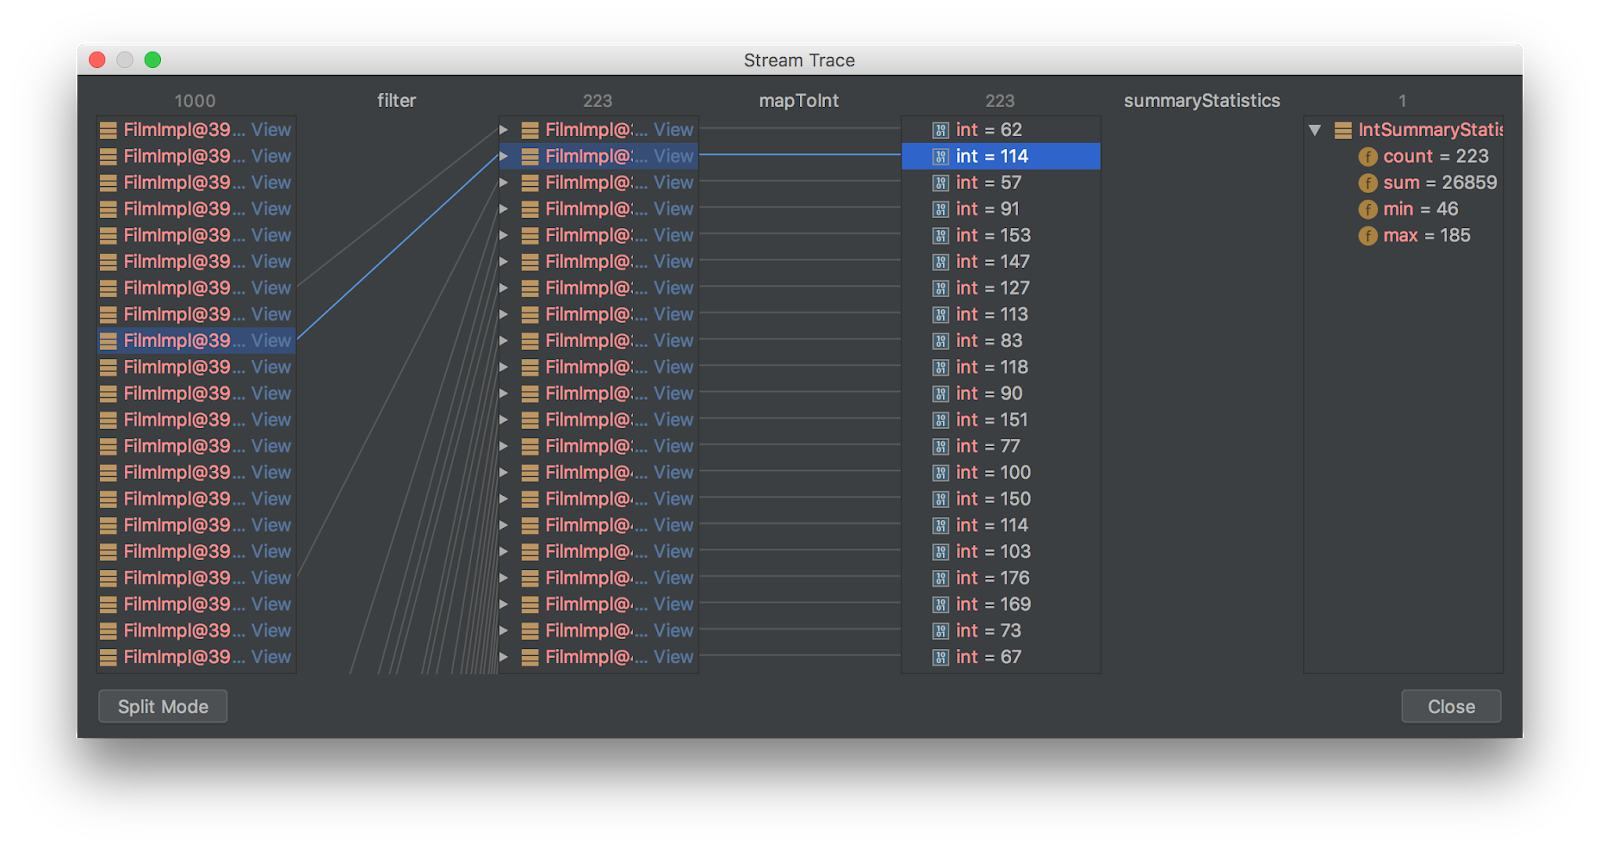Screen dimensions: 1600x849
Task: Expand the FilmImpl row mapped to int = 147
Action: 504,262
